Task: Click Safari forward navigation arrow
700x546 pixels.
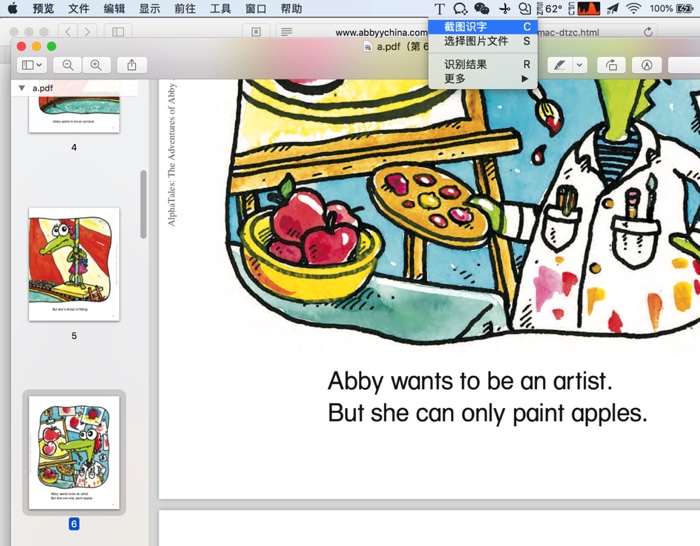Action: (x=87, y=32)
